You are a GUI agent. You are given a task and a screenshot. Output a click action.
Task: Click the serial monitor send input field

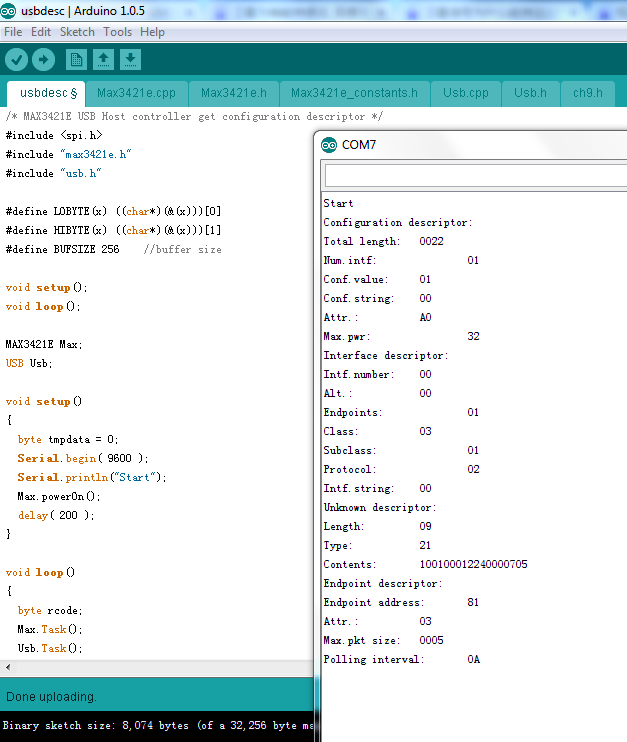point(476,176)
